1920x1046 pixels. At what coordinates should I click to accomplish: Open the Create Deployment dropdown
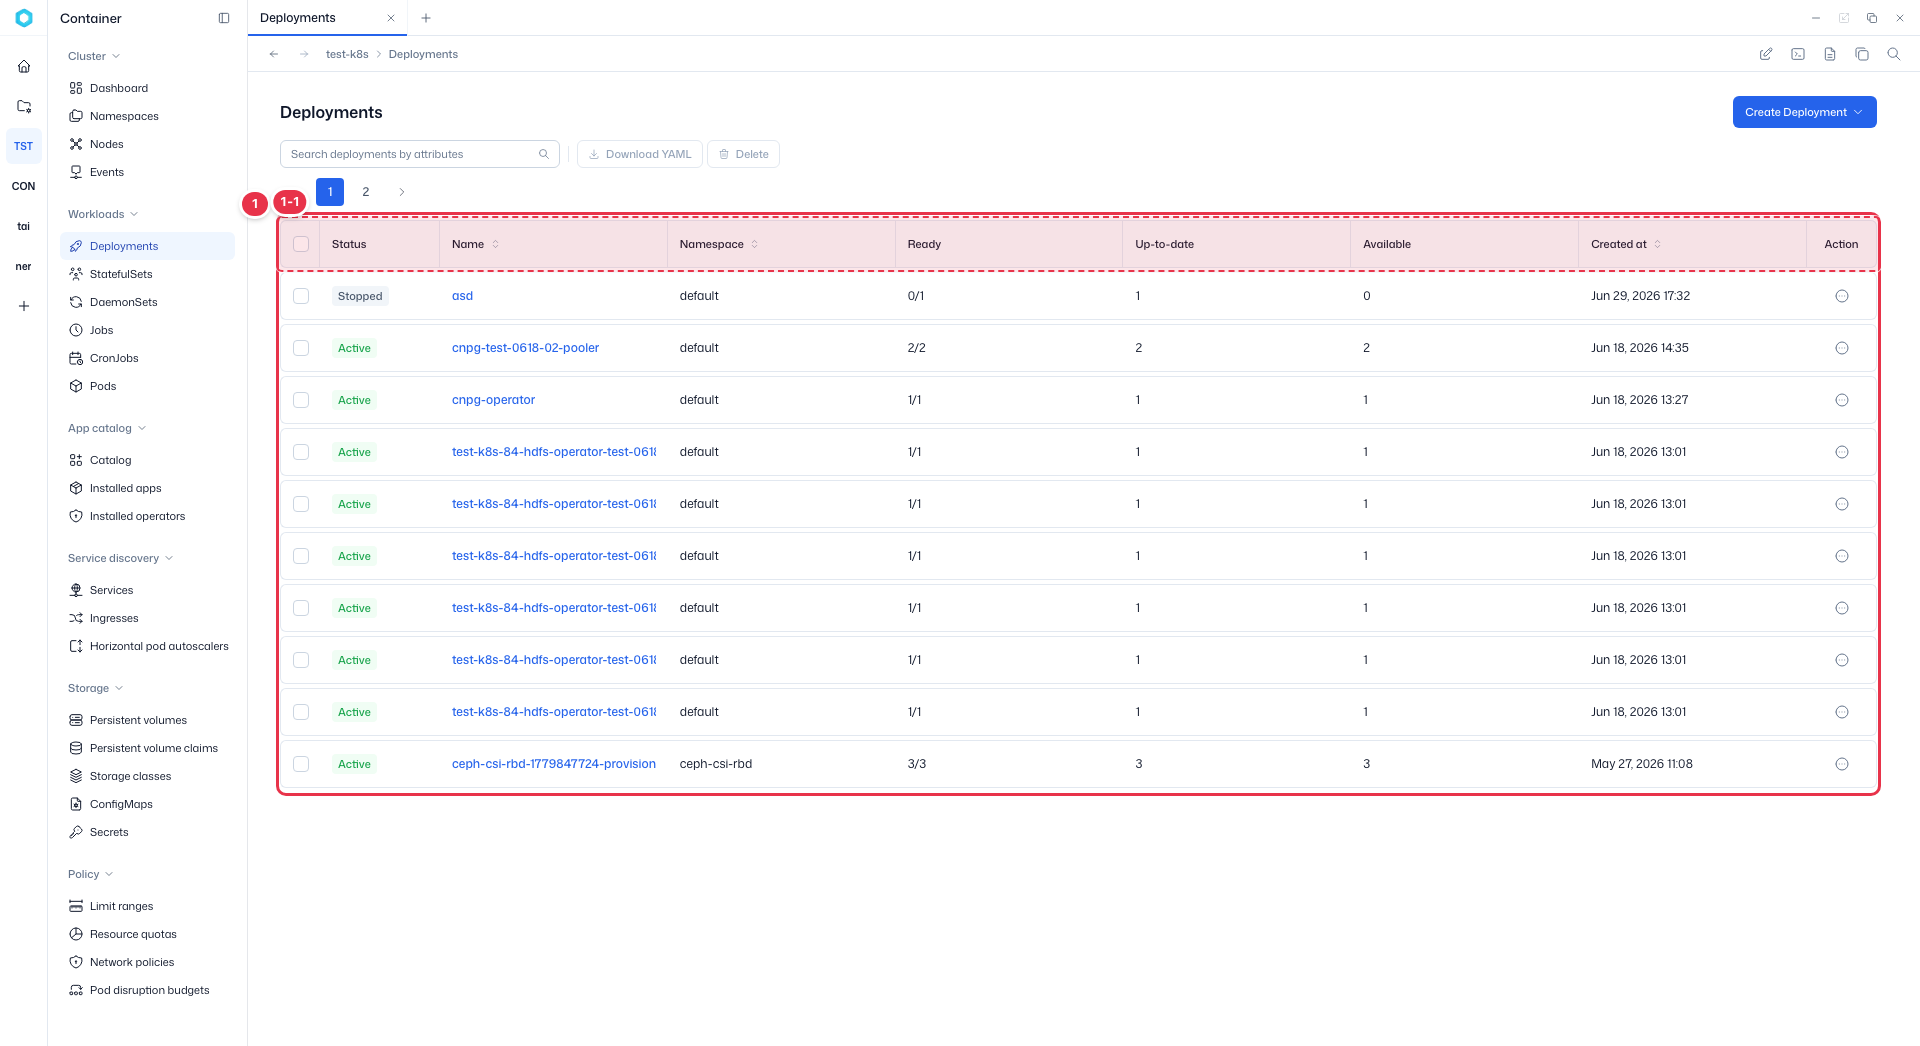1804,112
